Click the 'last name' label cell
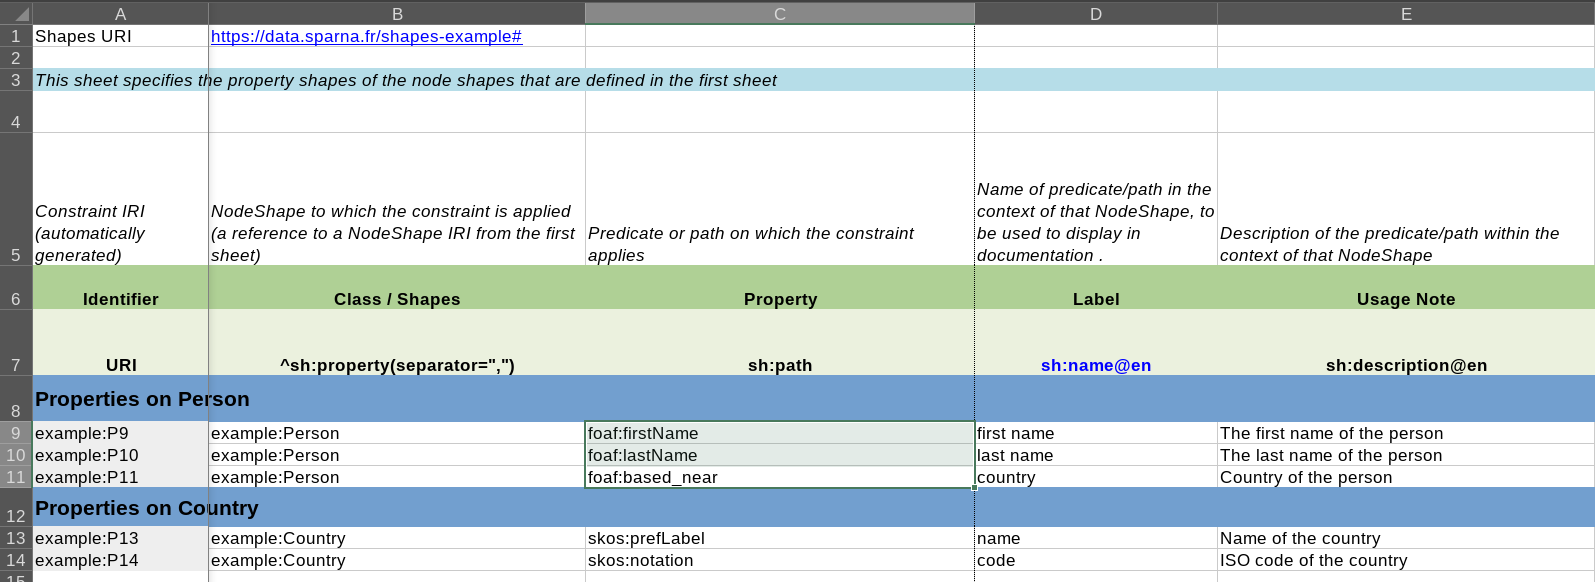The width and height of the screenshot is (1595, 582). pyautogui.click(x=1096, y=455)
